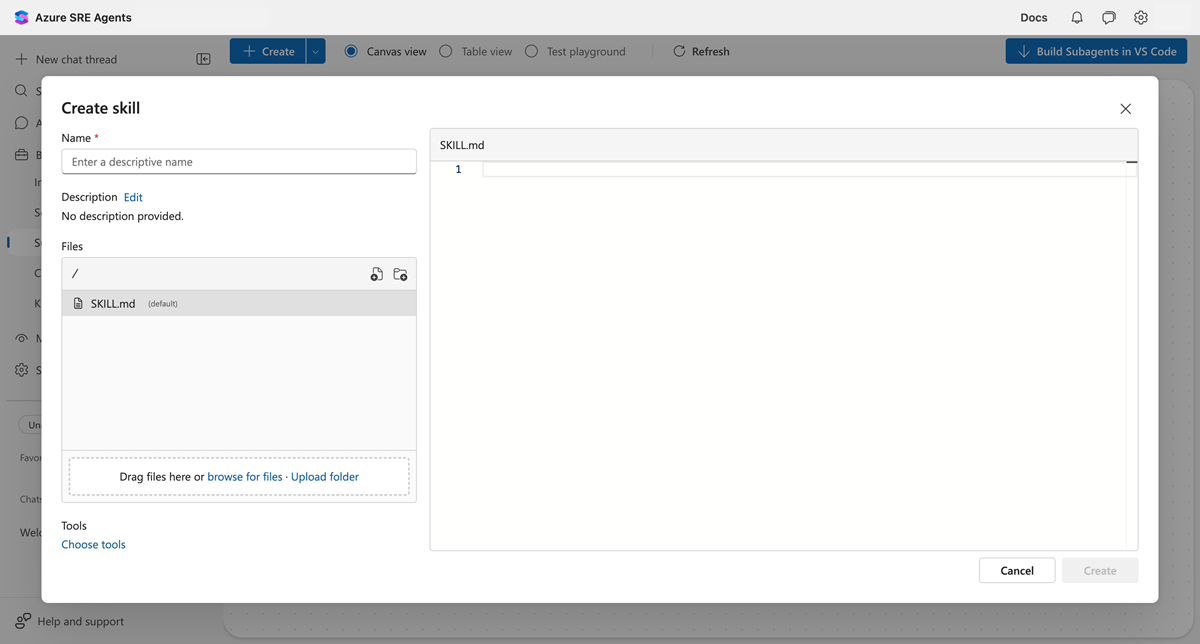Click the SKILL.md editor tab header
The height and width of the screenshot is (644, 1200).
[462, 145]
